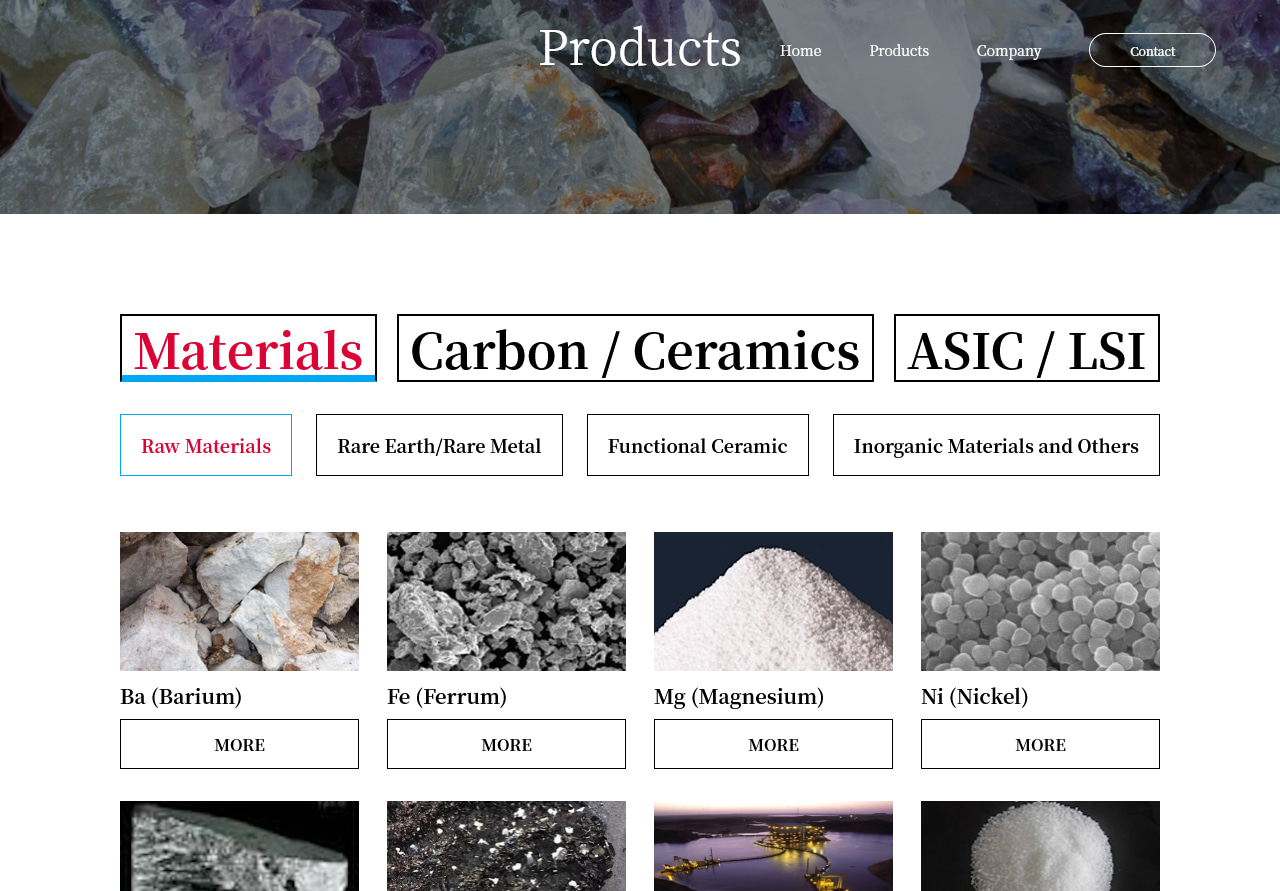Open the Products navigation link

(899, 50)
